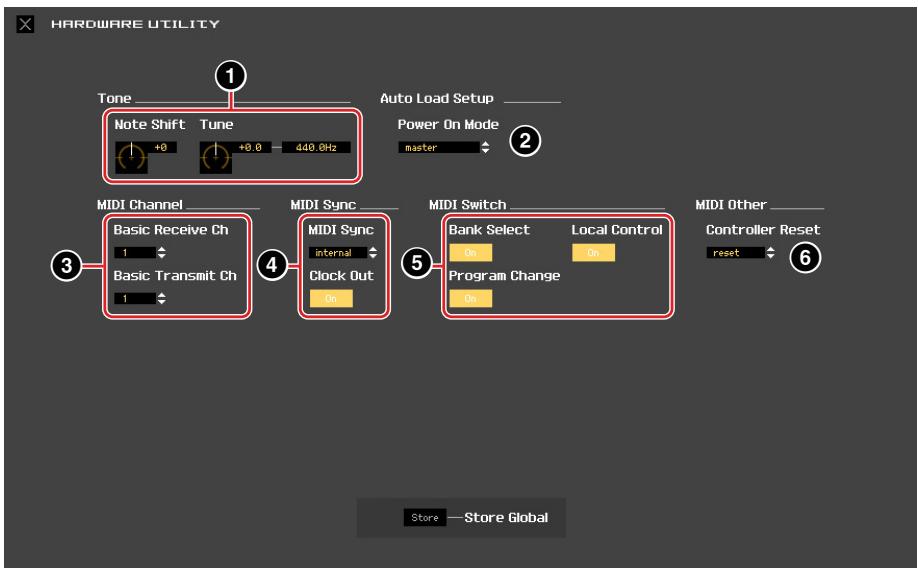Click the Clock Out label

[x=341, y=275]
